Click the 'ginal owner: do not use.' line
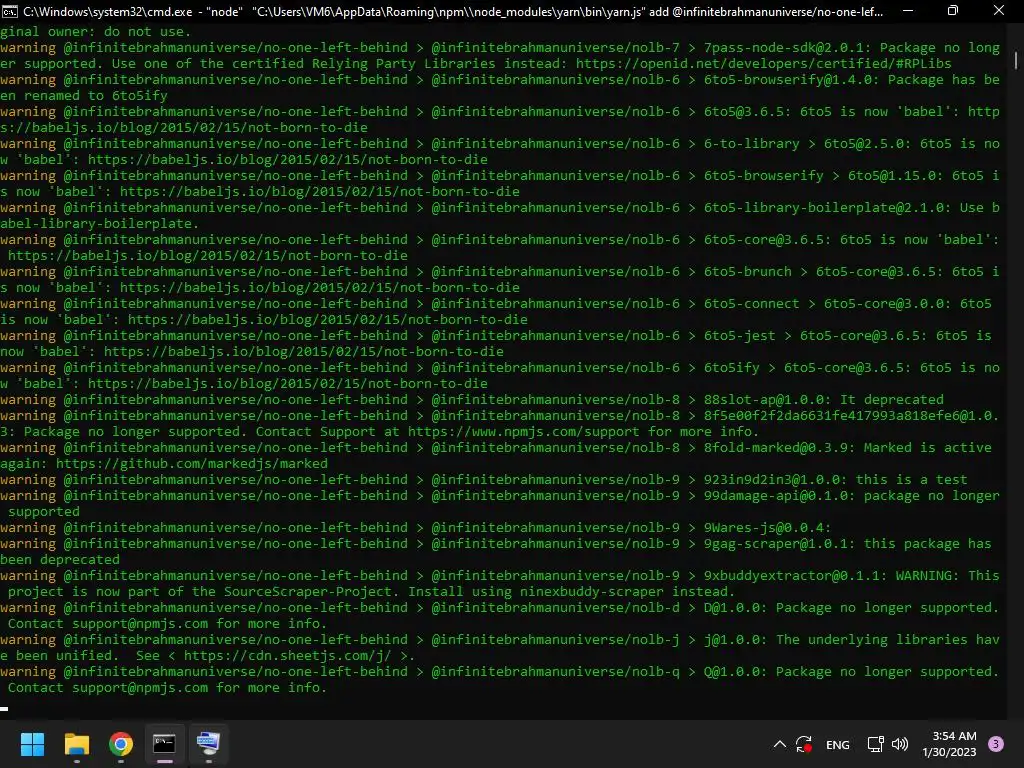The height and width of the screenshot is (768, 1024). pos(96,32)
